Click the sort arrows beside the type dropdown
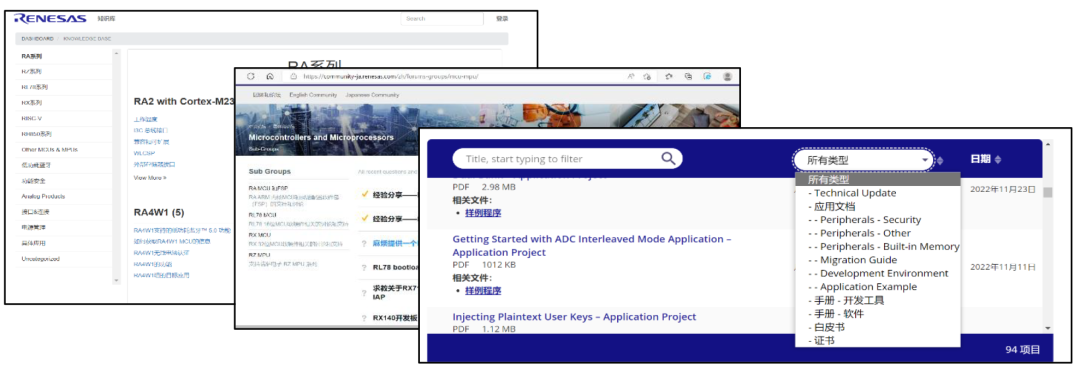The height and width of the screenshot is (373, 1080). click(941, 161)
